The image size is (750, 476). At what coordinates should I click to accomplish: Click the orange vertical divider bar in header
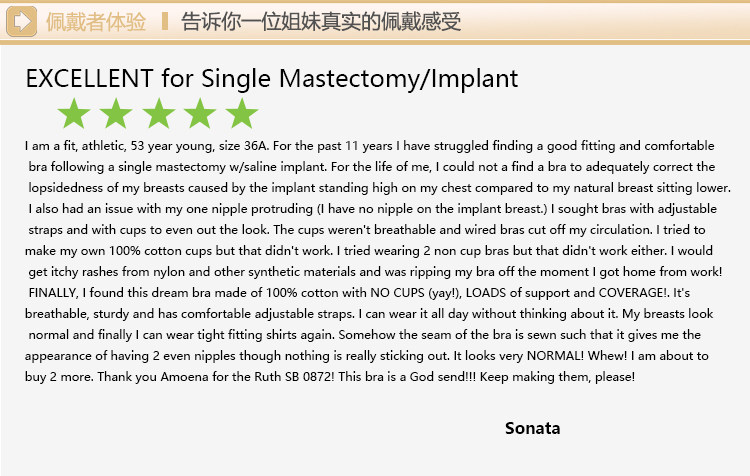pos(165,21)
